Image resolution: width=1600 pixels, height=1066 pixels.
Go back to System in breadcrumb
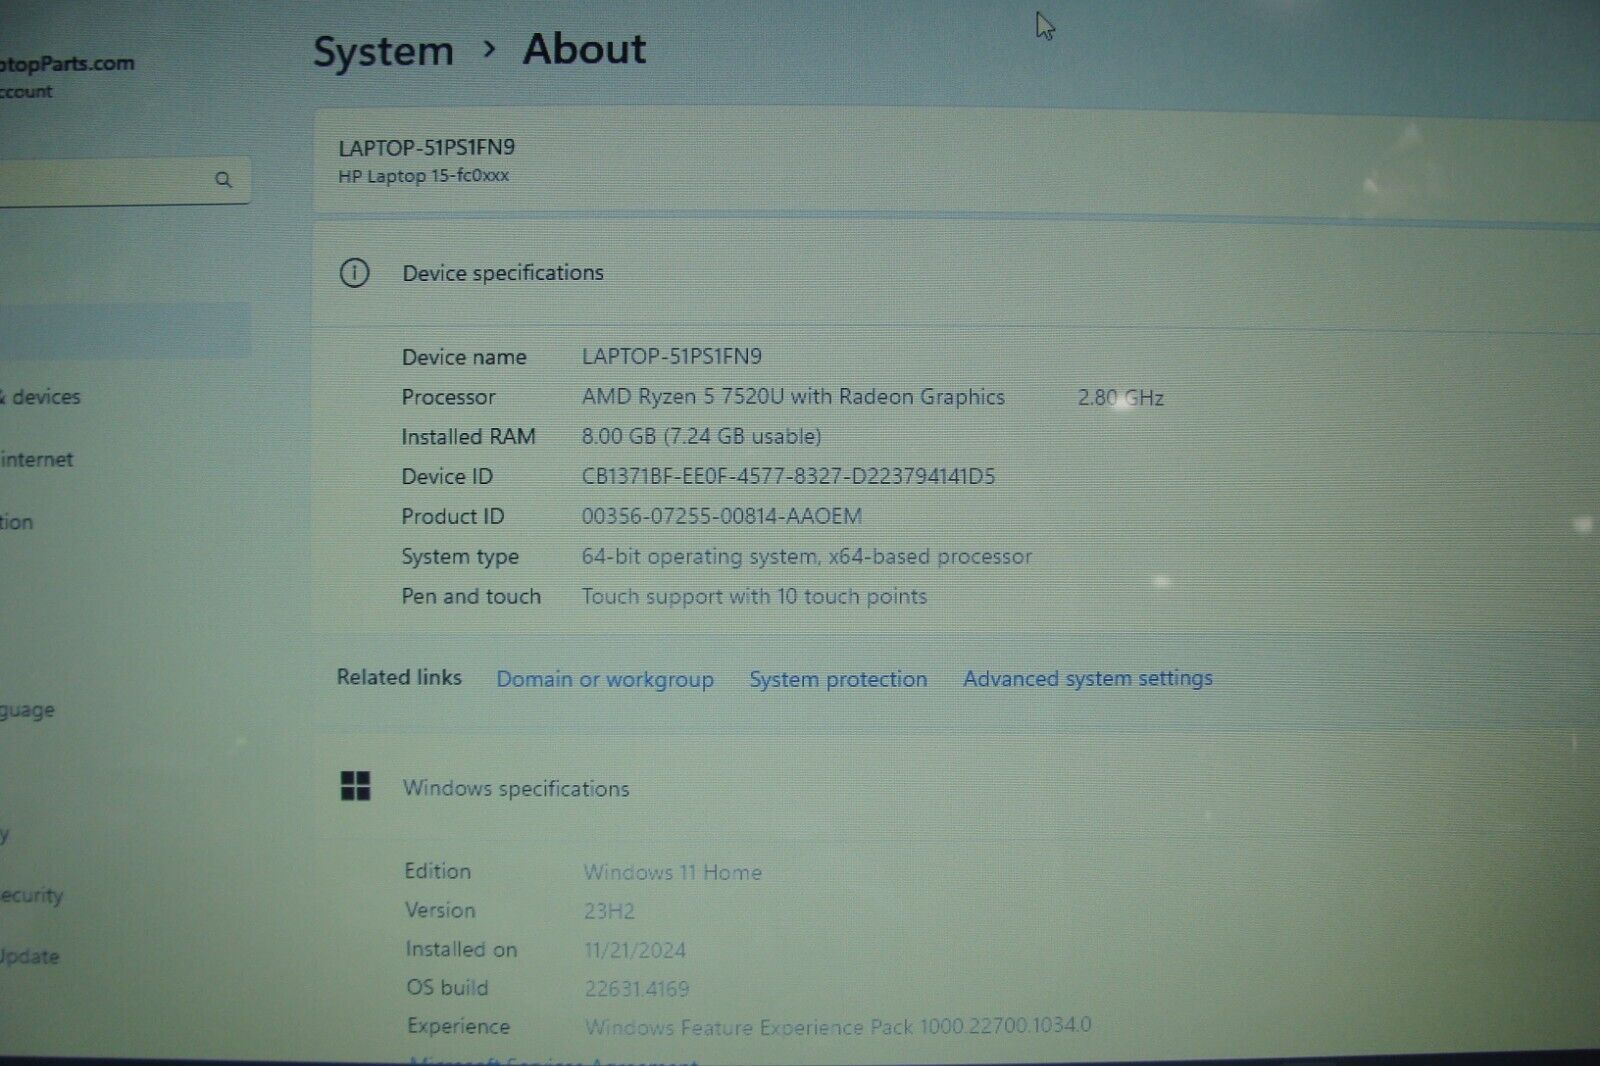click(383, 51)
